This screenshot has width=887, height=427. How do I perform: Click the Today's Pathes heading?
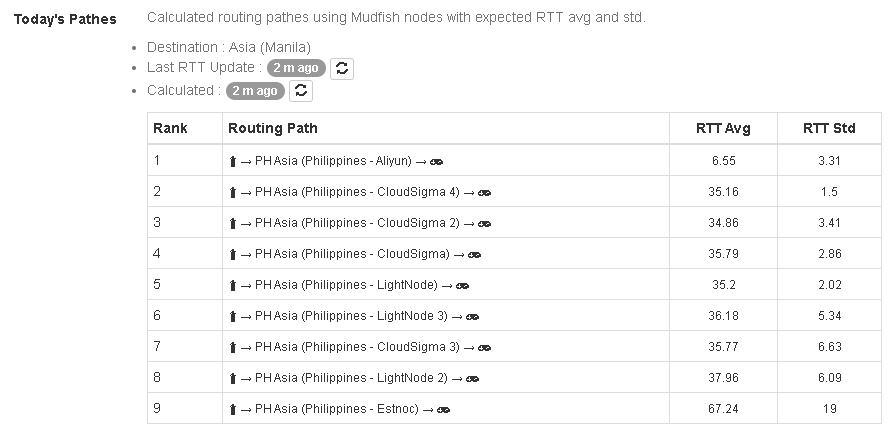click(65, 19)
